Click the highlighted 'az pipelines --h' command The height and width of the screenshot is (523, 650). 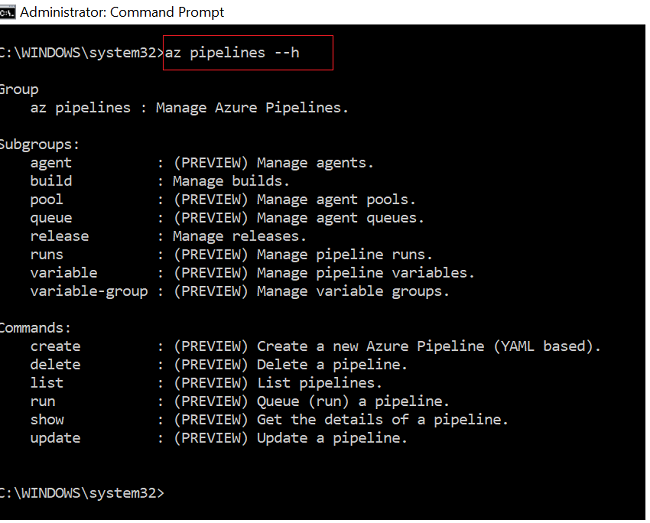point(232,53)
